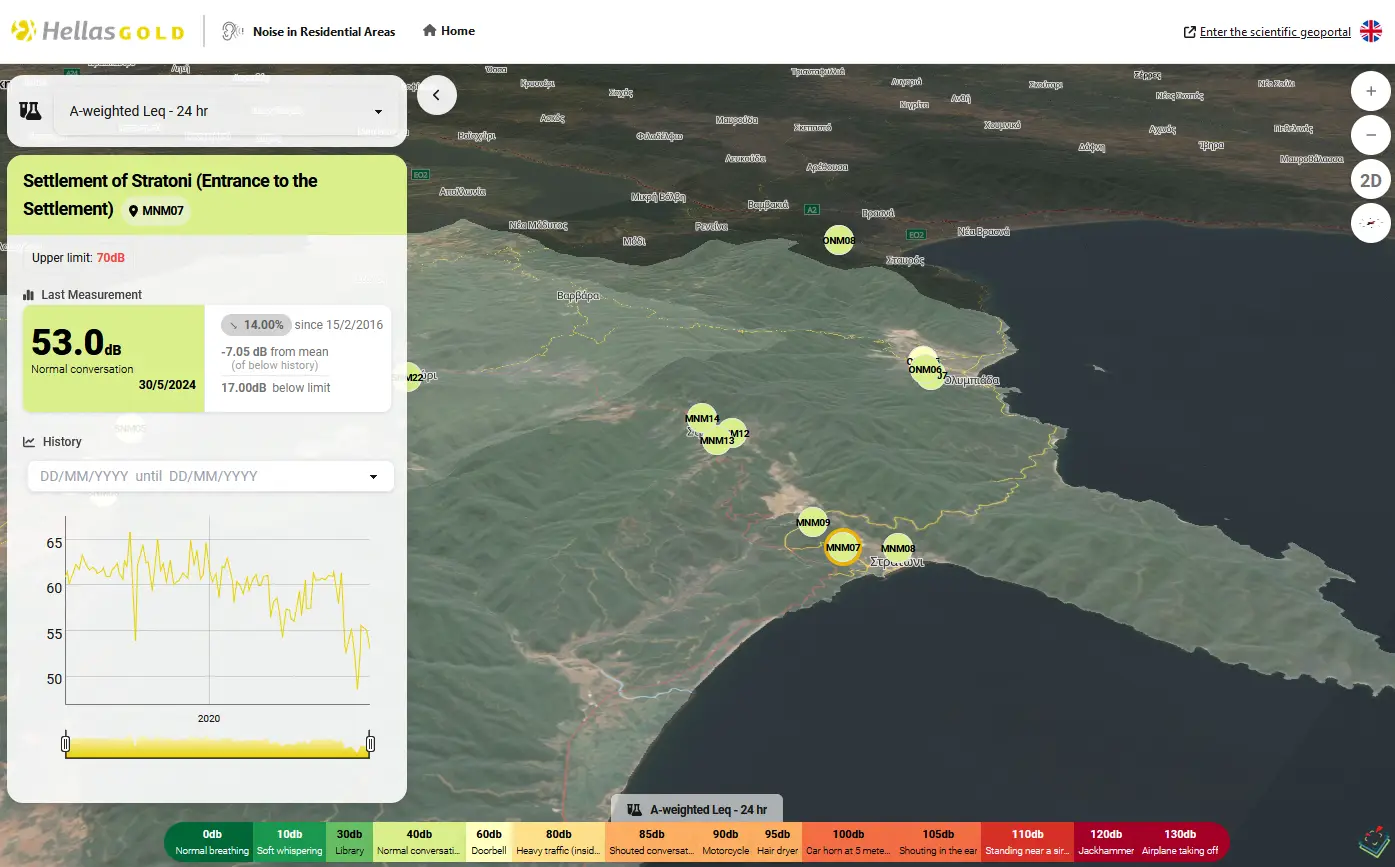Select the M12 station marker
1395x867 pixels.
735,432
